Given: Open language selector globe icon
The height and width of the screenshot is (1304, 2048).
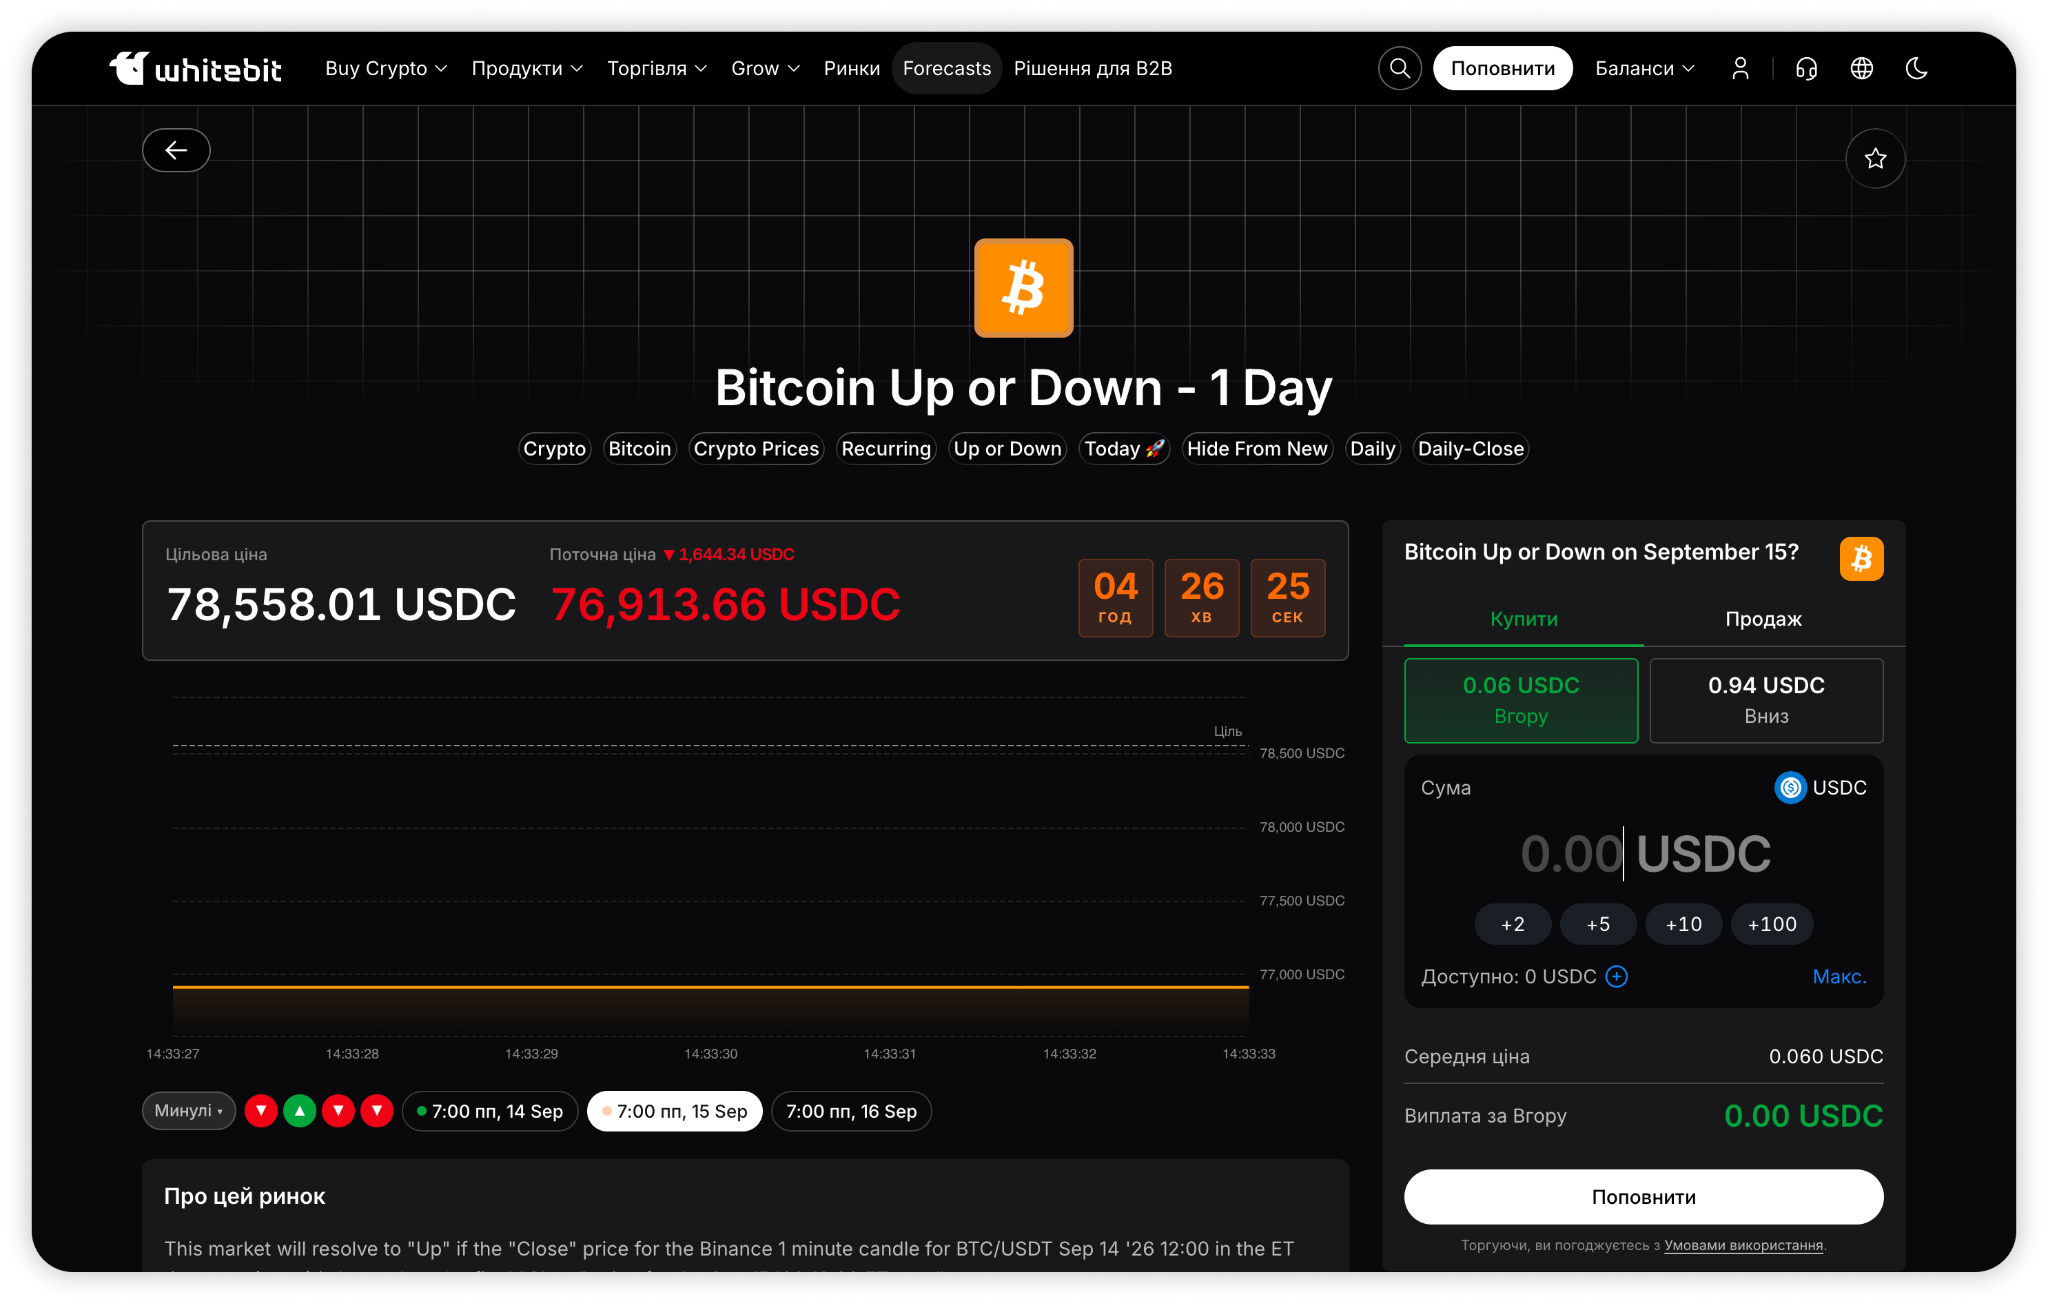Looking at the screenshot, I should 1861,68.
